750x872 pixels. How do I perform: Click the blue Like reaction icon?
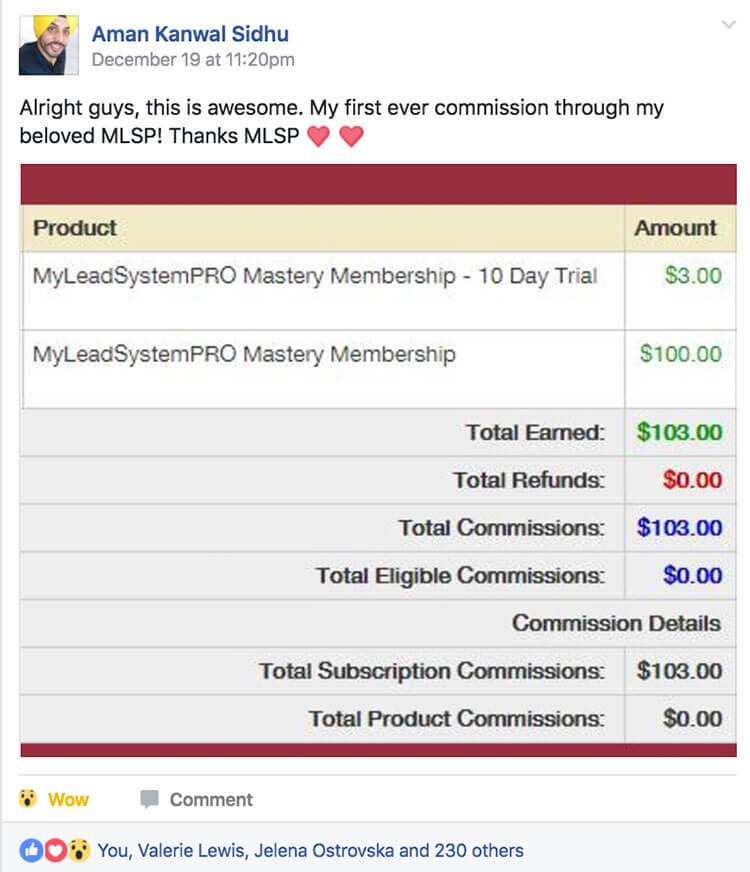coord(31,850)
